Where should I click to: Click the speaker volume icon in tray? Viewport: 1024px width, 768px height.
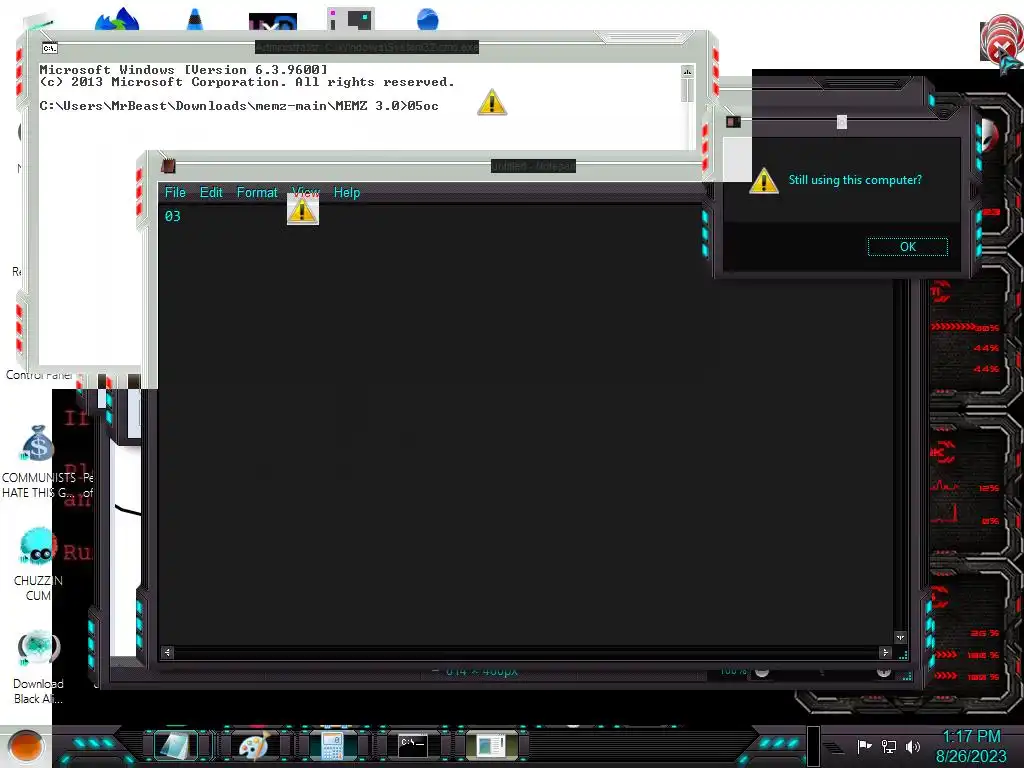913,746
